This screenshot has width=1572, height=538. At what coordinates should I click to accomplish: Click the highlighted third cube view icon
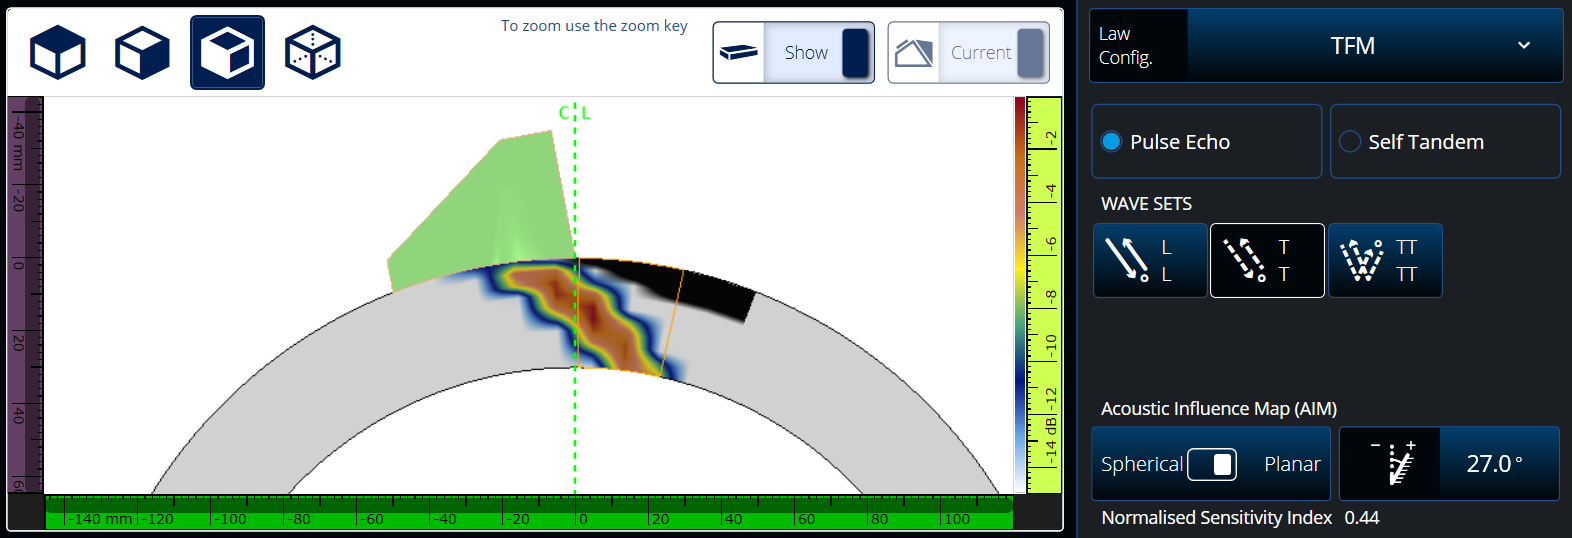pyautogui.click(x=228, y=53)
